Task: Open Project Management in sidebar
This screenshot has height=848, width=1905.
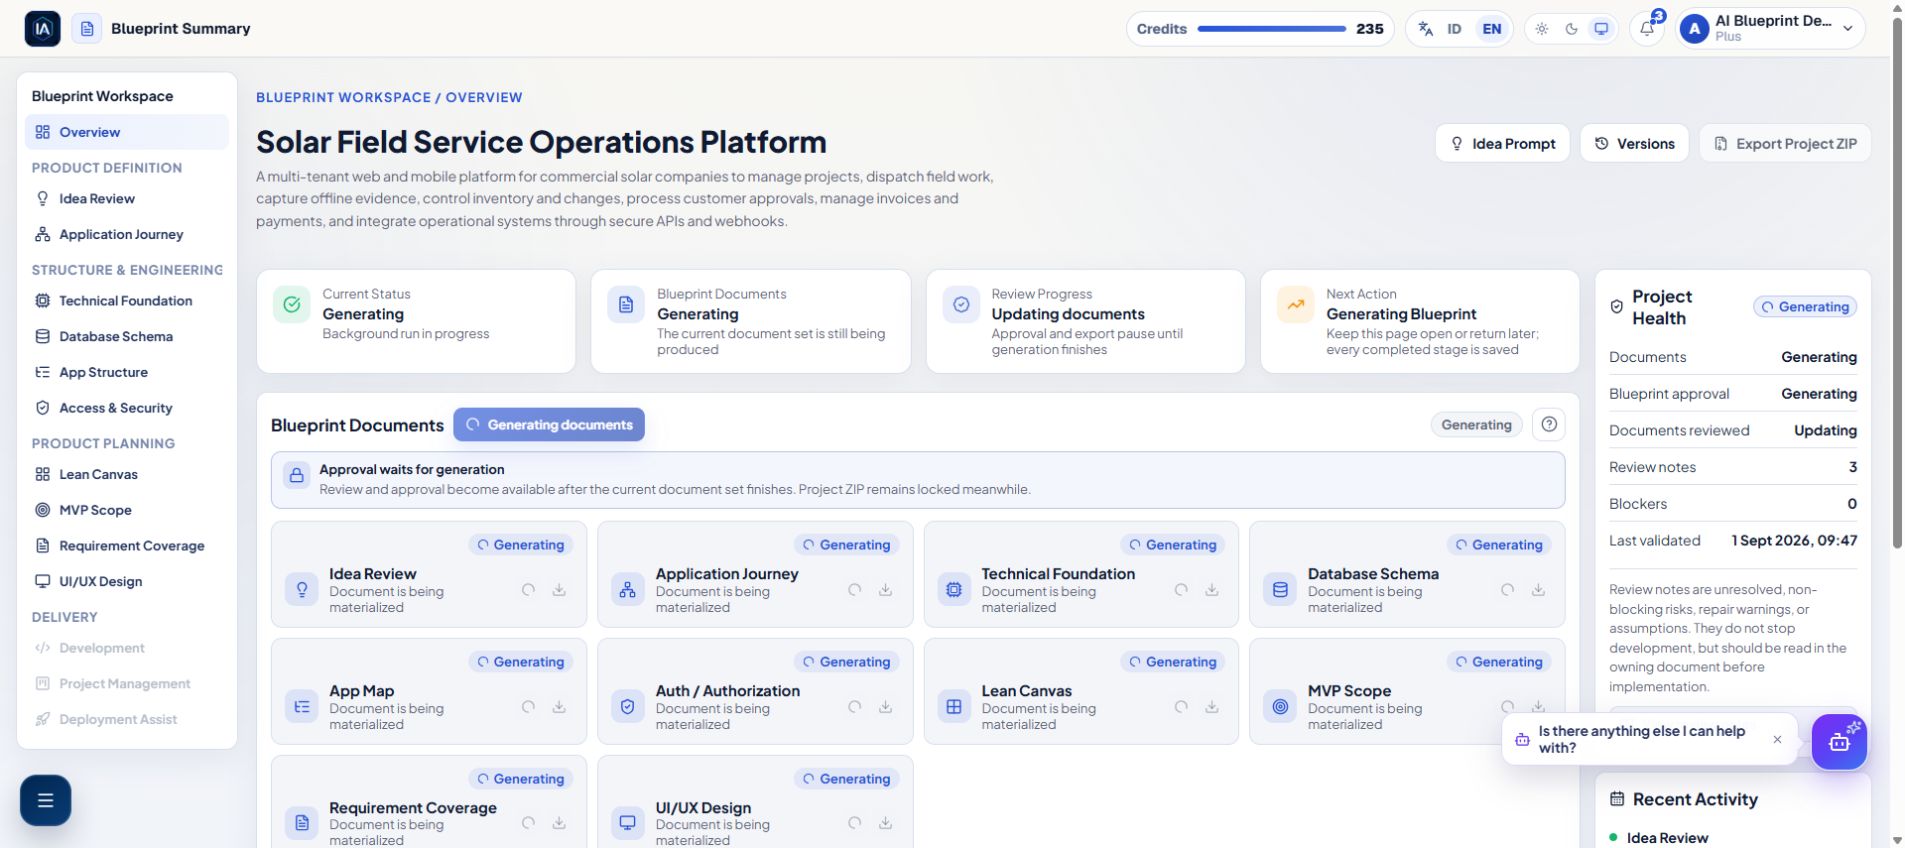Action: click(x=127, y=684)
